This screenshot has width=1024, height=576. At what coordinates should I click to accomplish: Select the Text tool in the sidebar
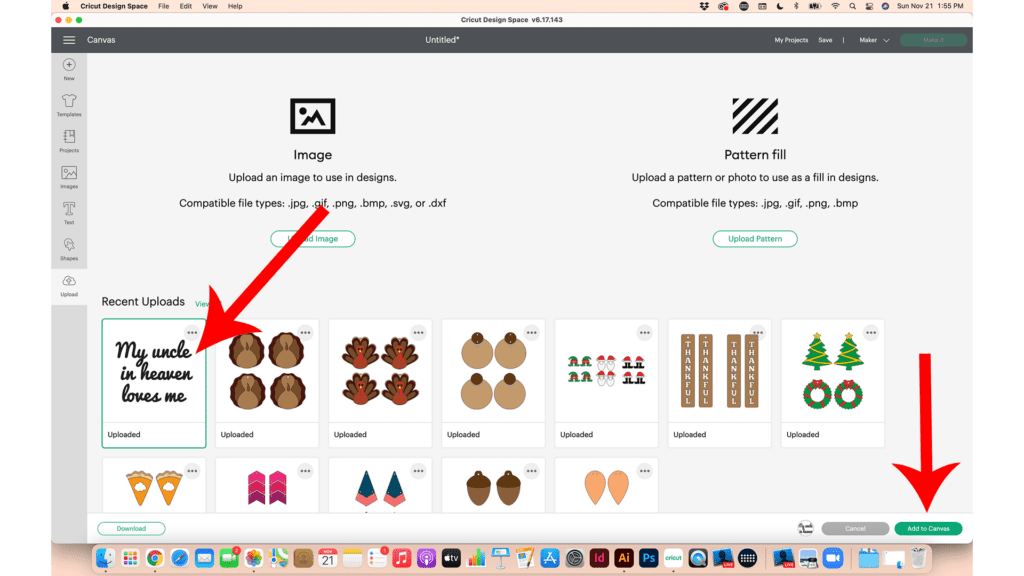(x=69, y=212)
